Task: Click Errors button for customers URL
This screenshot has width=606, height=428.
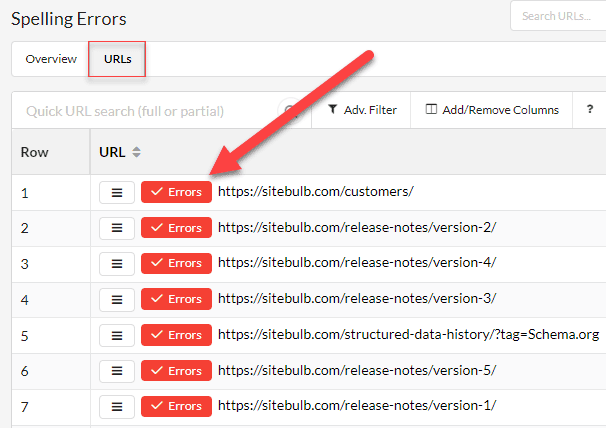Action: tap(176, 192)
